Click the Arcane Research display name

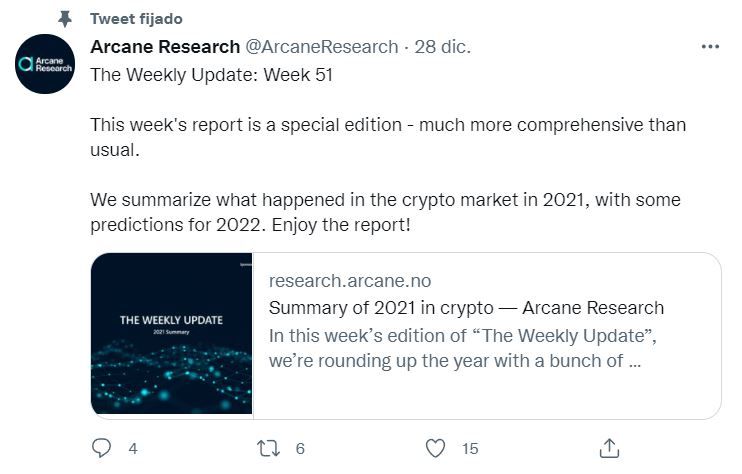click(165, 47)
